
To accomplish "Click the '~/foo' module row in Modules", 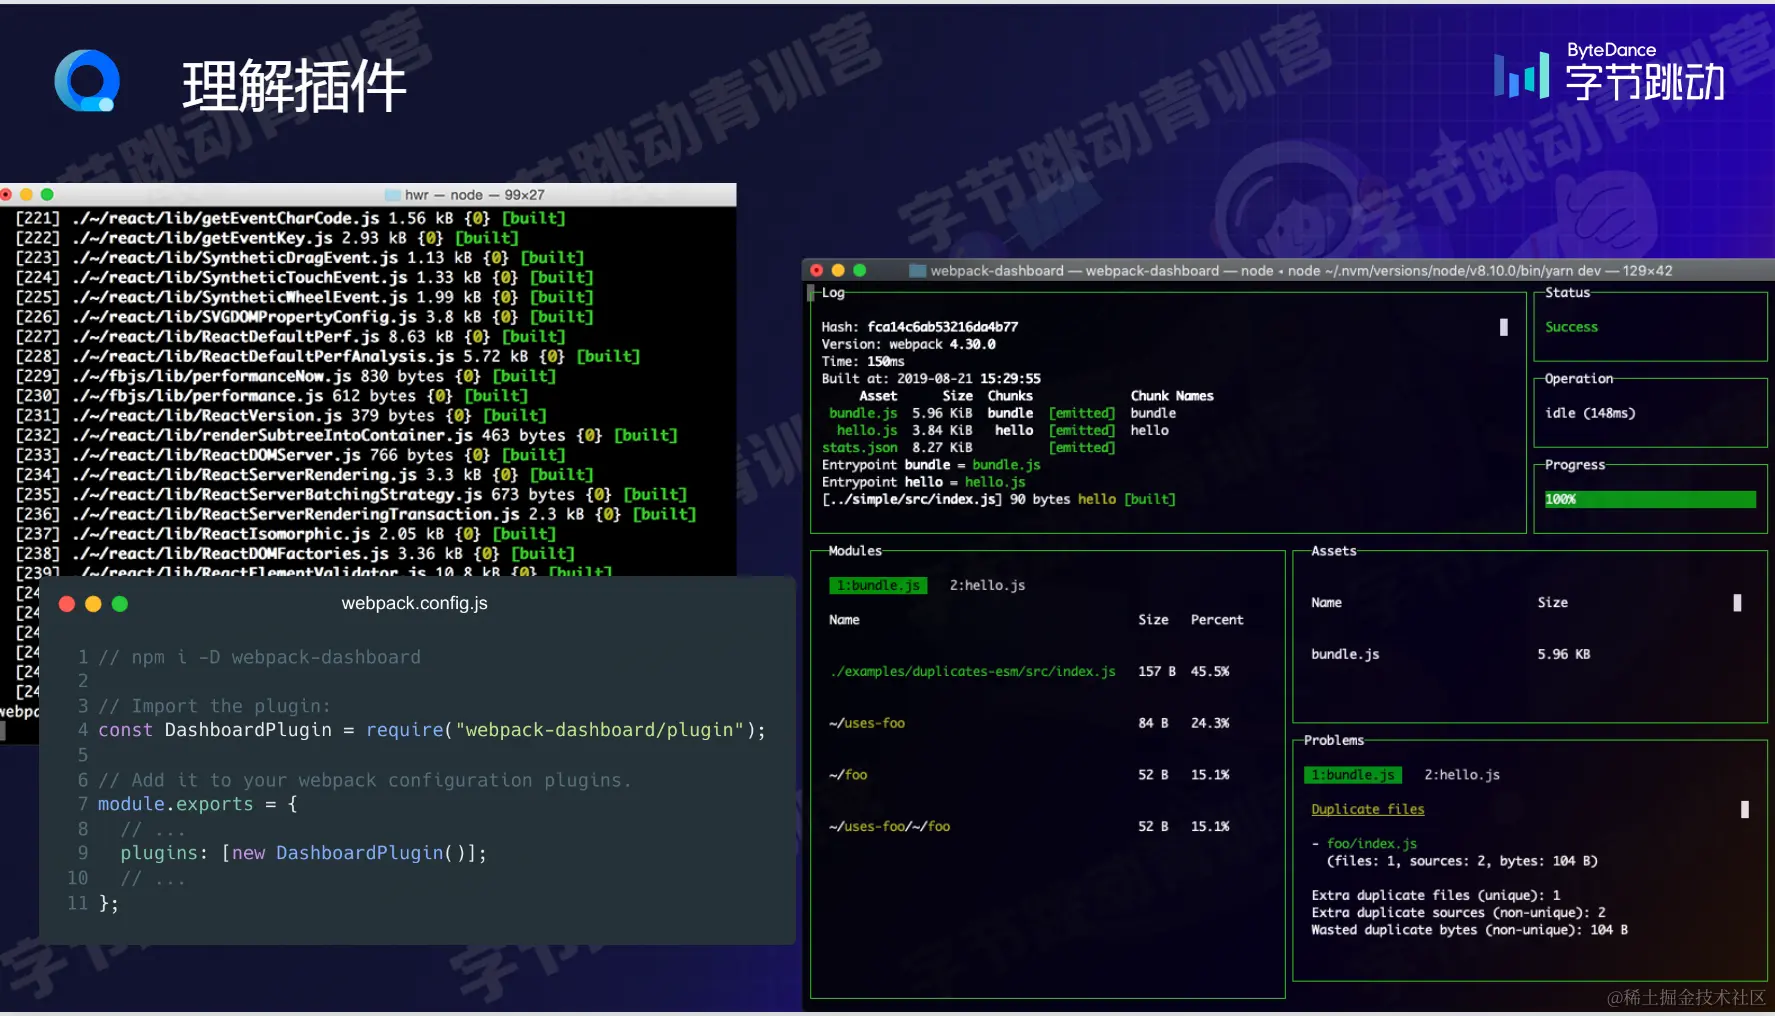I will click(x=1029, y=775).
